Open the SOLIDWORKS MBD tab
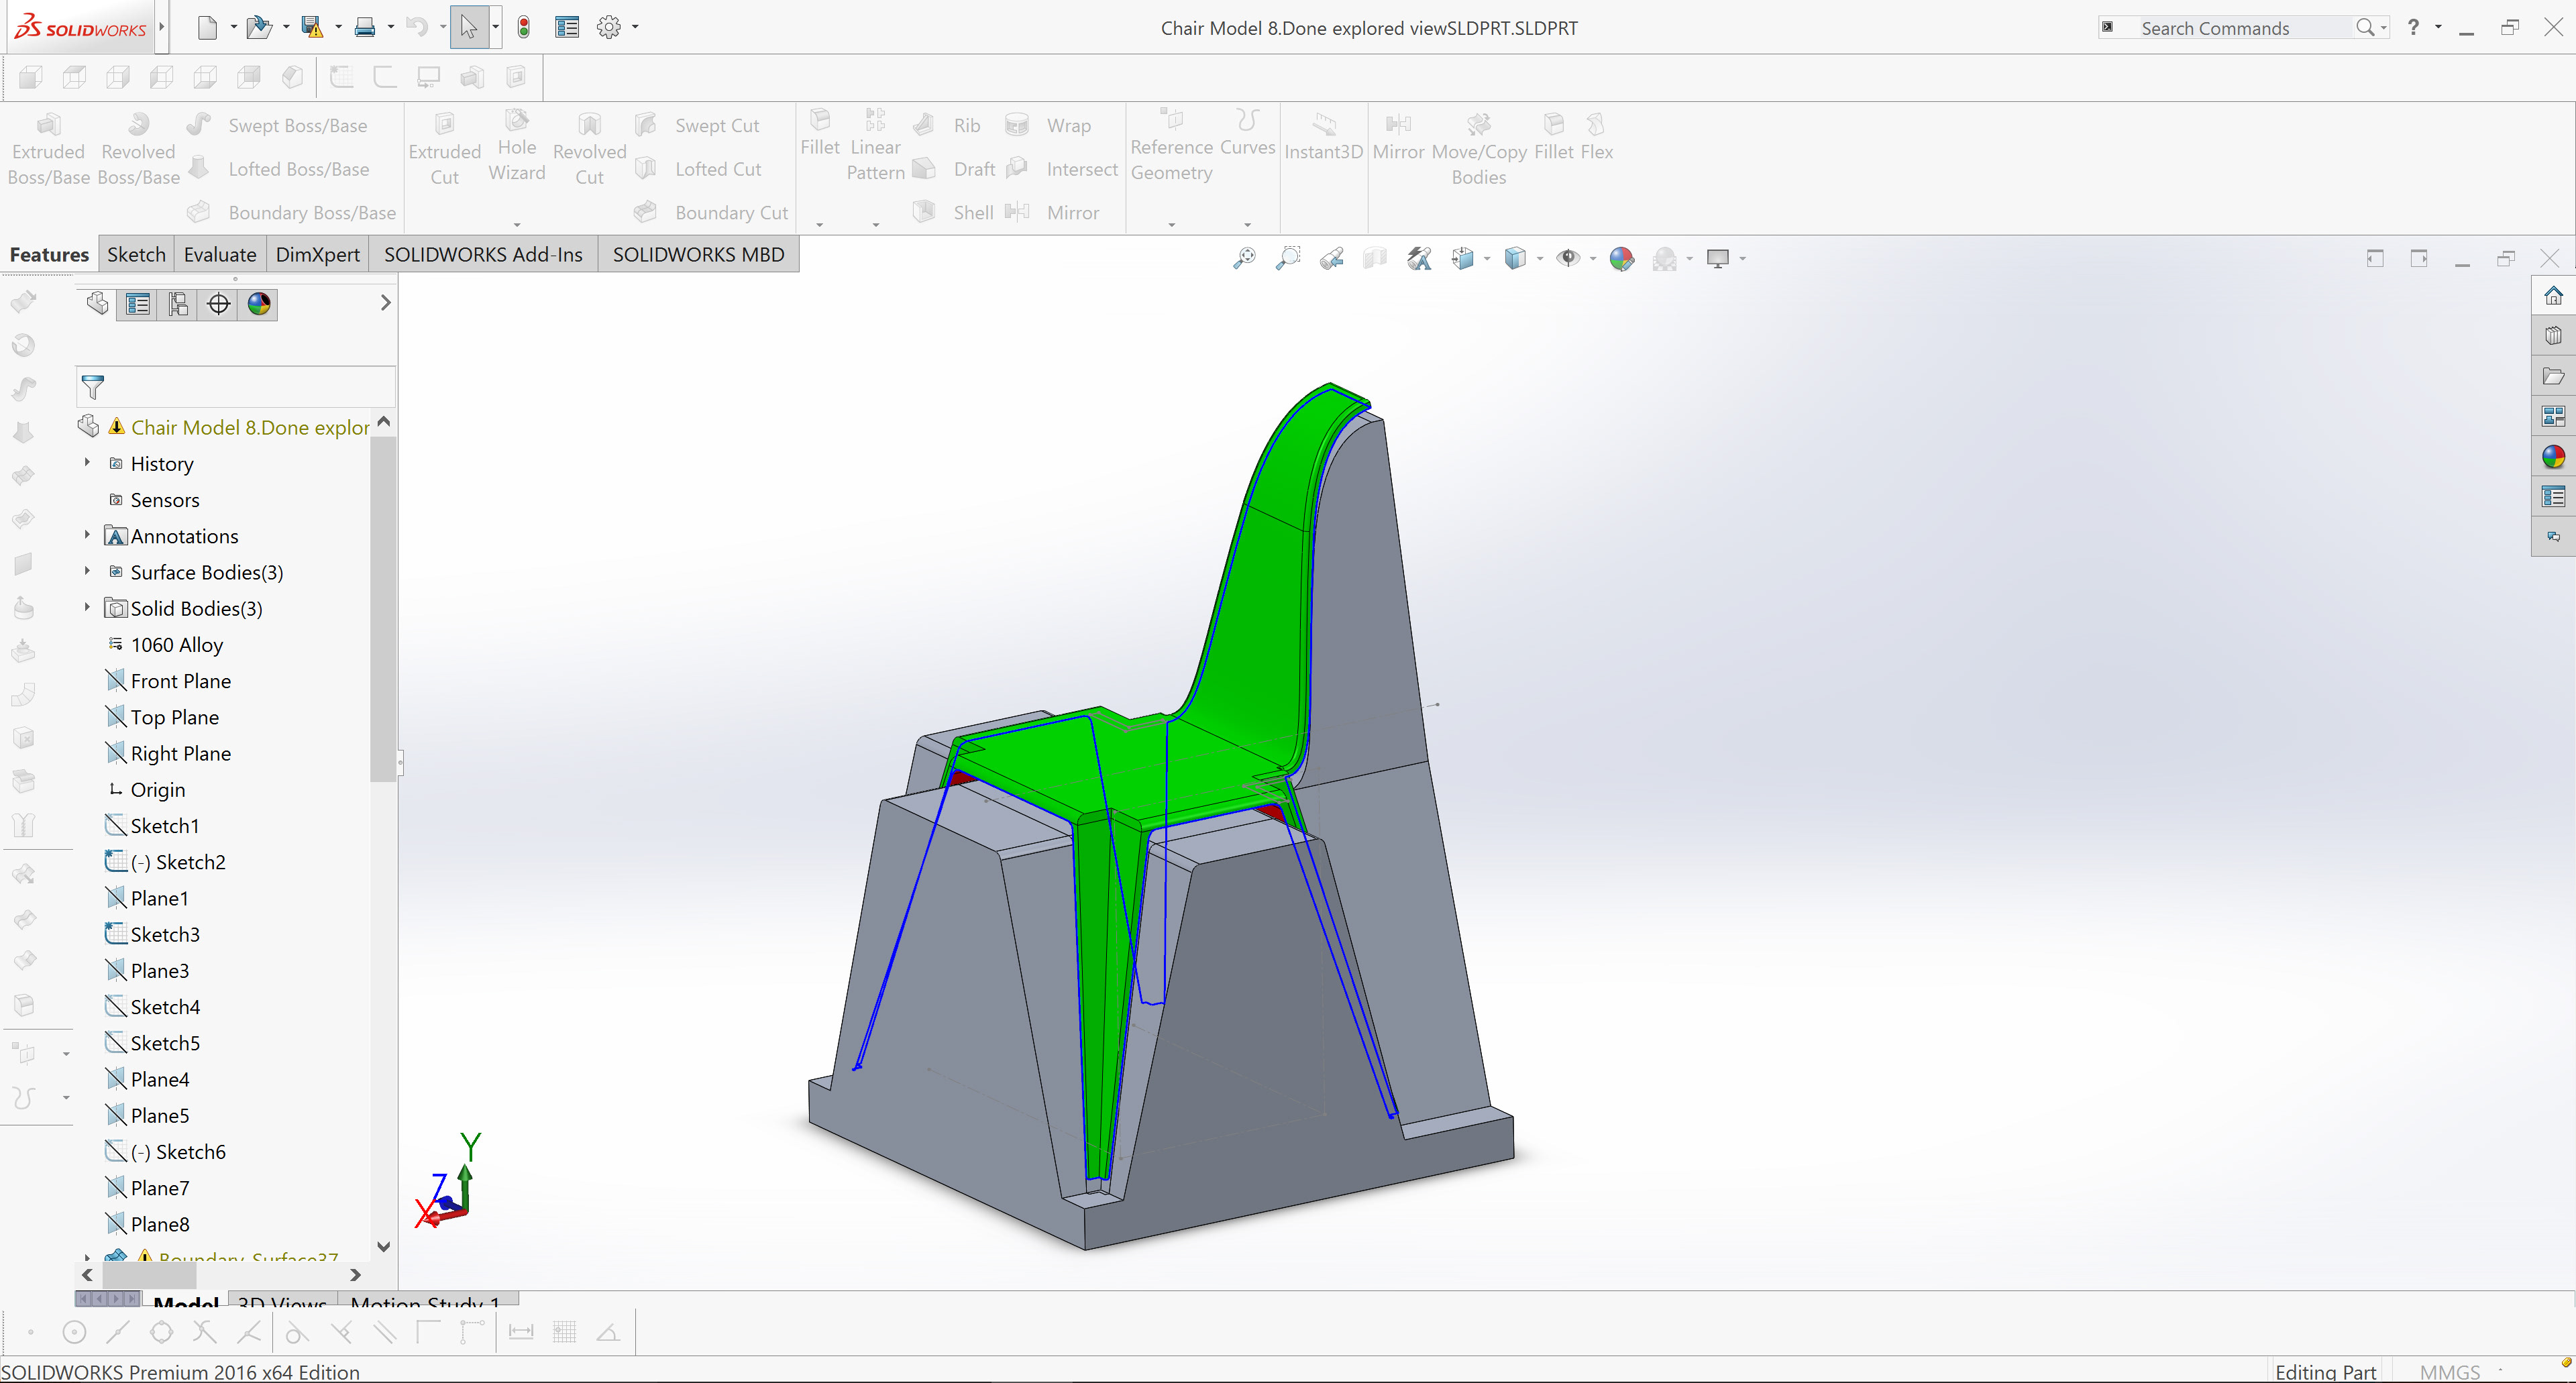The width and height of the screenshot is (2576, 1383). coord(698,254)
